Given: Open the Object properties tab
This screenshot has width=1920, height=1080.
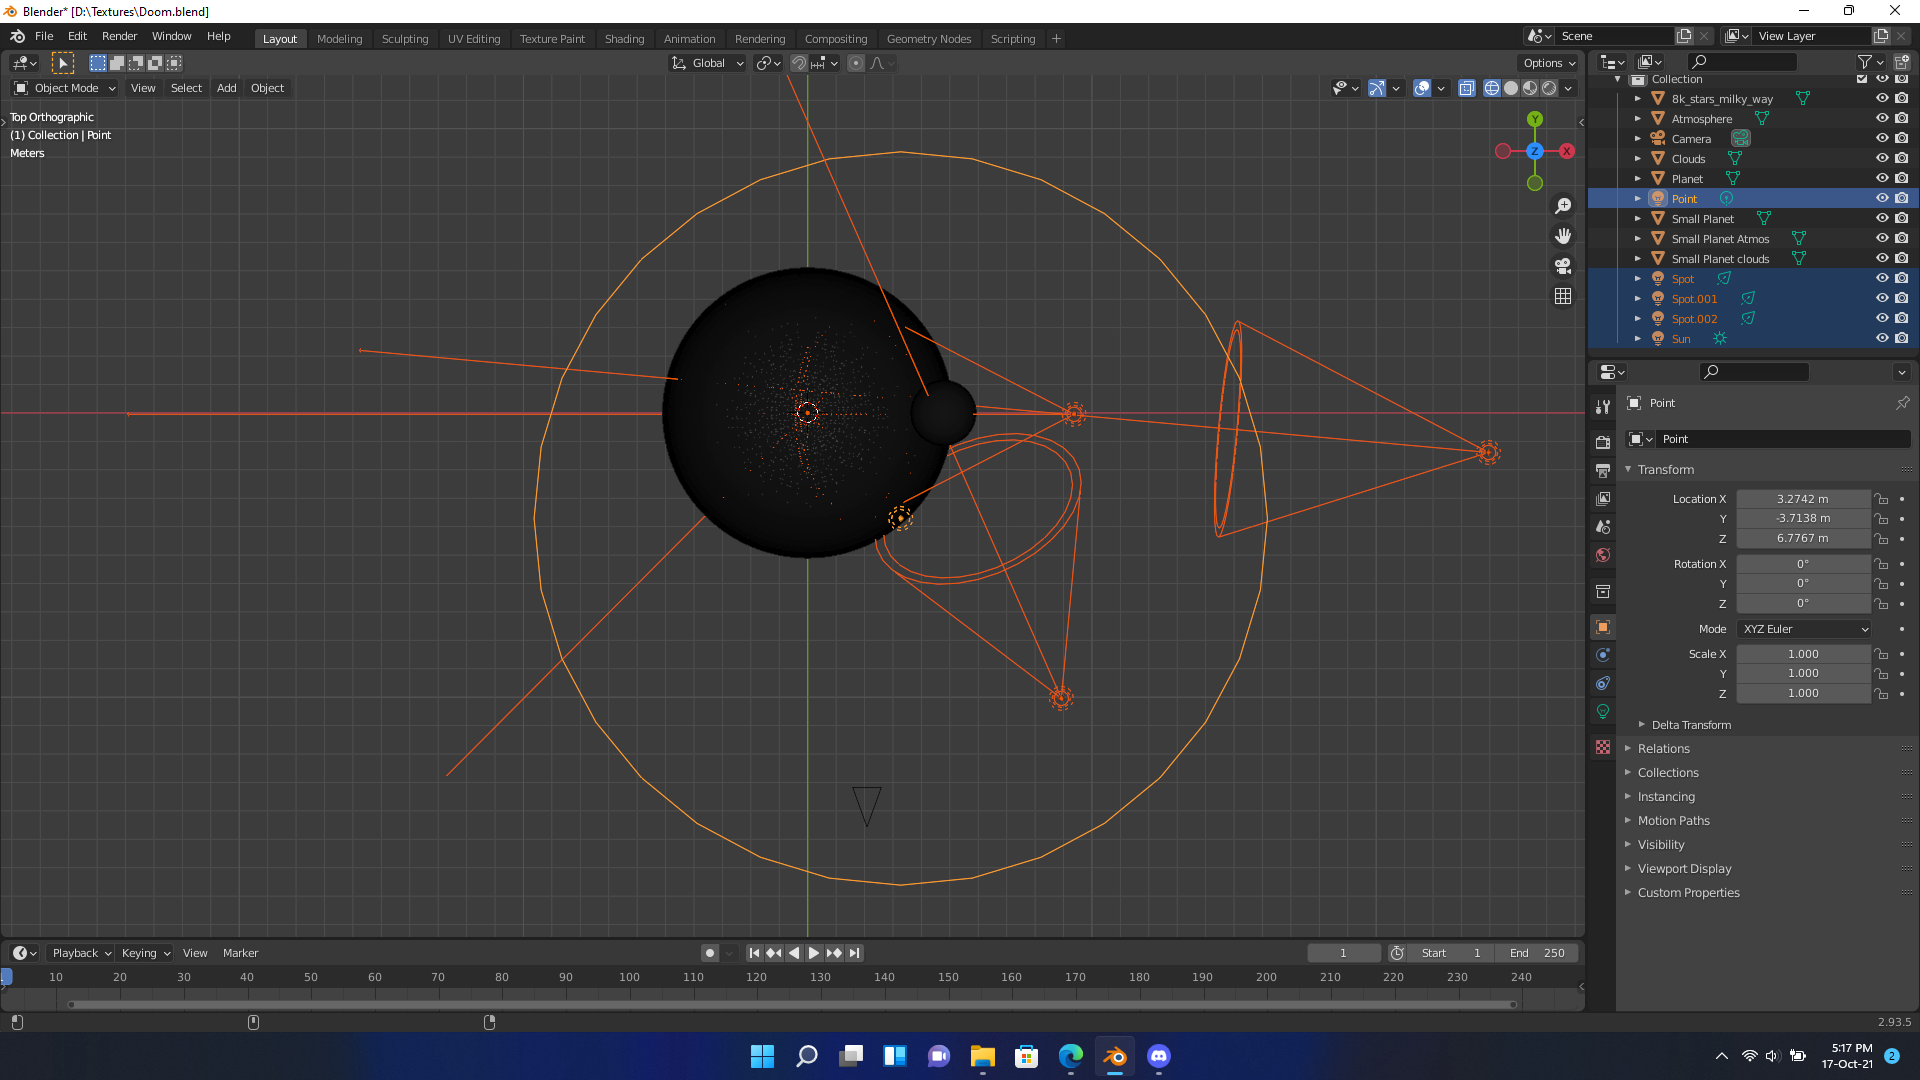Looking at the screenshot, I should 1603,627.
